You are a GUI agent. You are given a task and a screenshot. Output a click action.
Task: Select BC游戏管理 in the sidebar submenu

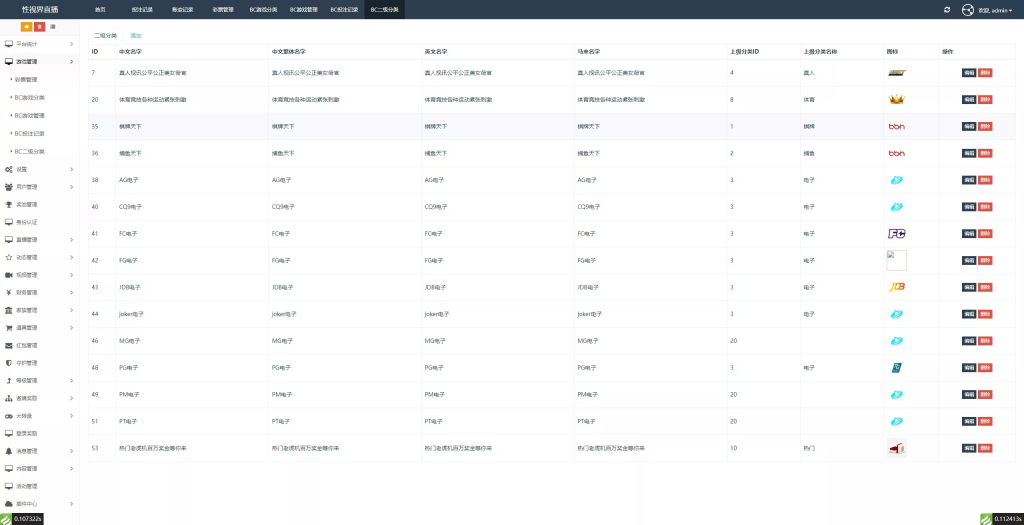(30, 115)
